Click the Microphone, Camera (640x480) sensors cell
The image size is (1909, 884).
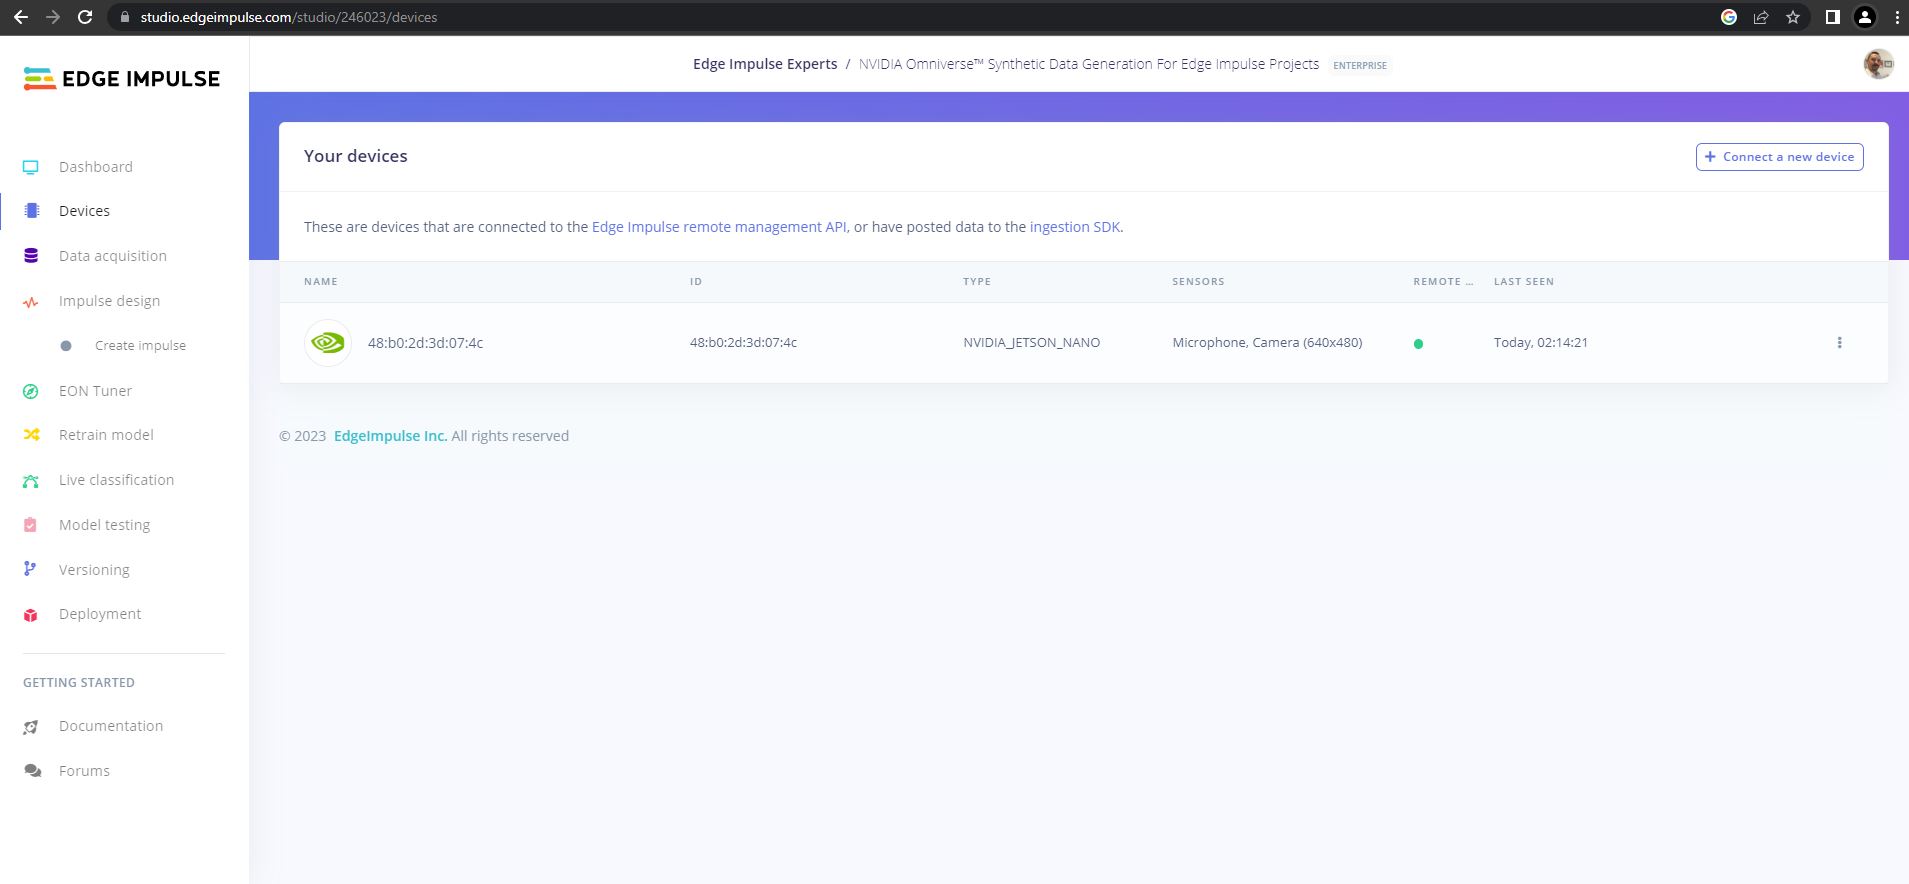(x=1267, y=343)
